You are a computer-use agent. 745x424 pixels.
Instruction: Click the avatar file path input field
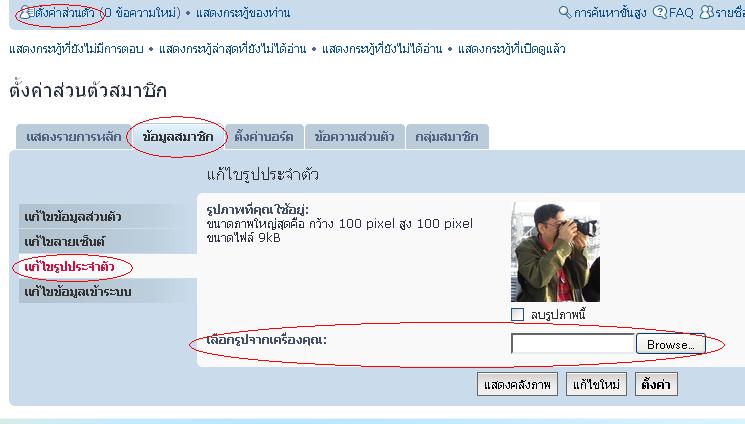(572, 344)
